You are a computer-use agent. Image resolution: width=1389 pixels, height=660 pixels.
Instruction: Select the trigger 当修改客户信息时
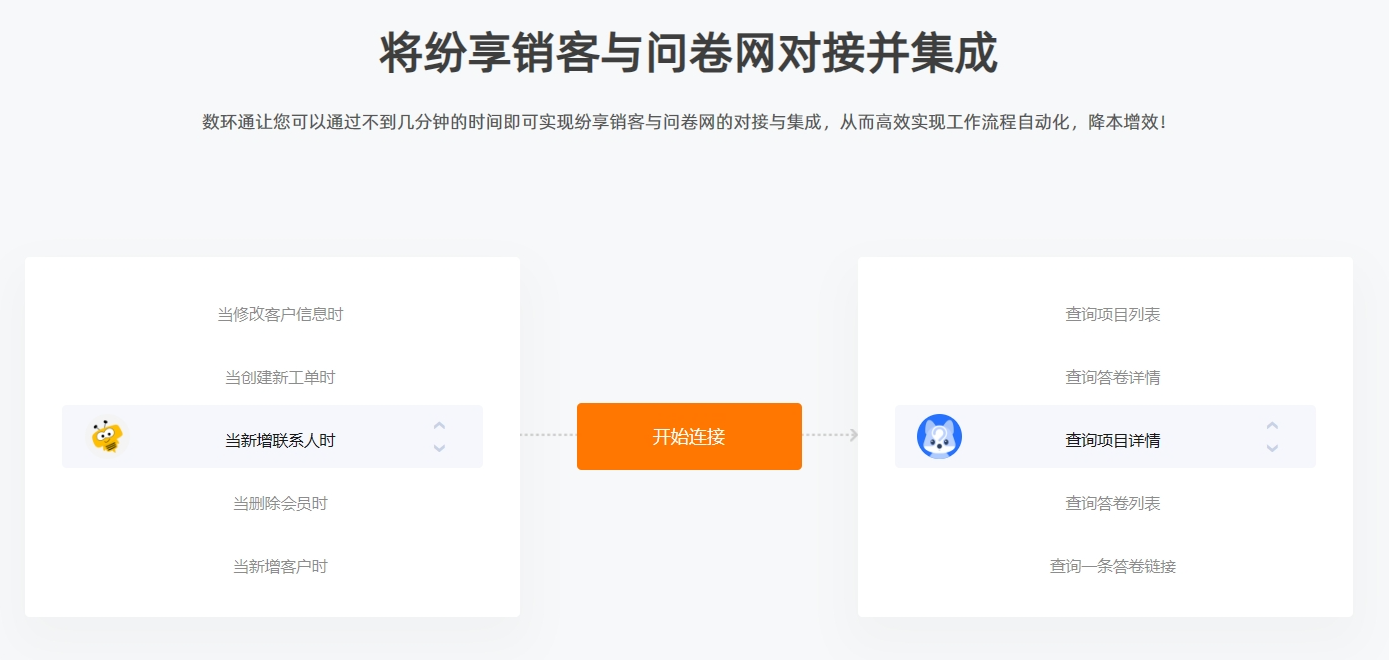point(280,314)
